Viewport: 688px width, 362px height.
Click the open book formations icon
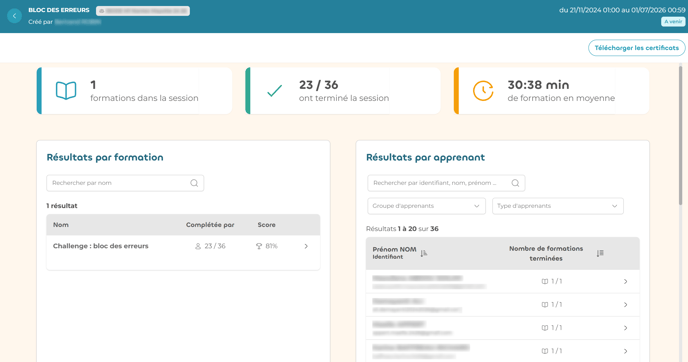click(66, 90)
